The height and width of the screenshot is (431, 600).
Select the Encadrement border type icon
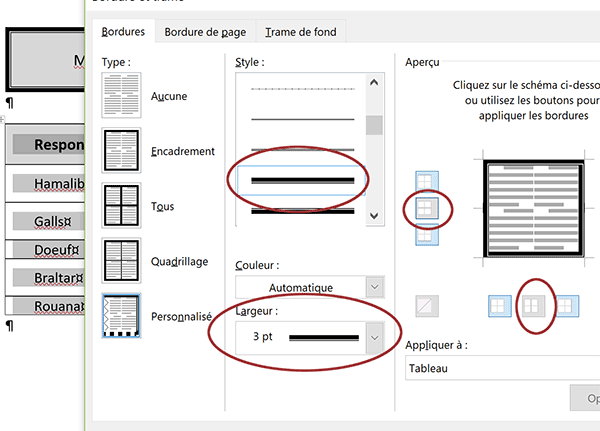click(121, 150)
